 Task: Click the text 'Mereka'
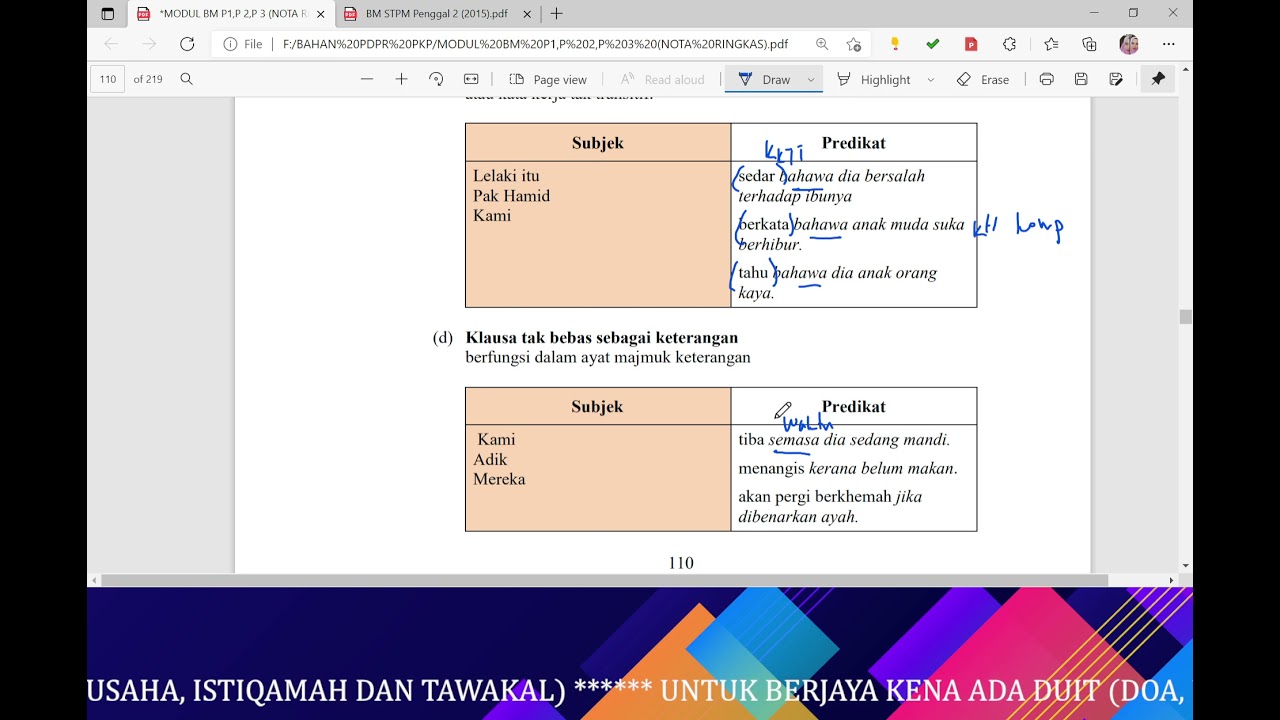tap(499, 479)
